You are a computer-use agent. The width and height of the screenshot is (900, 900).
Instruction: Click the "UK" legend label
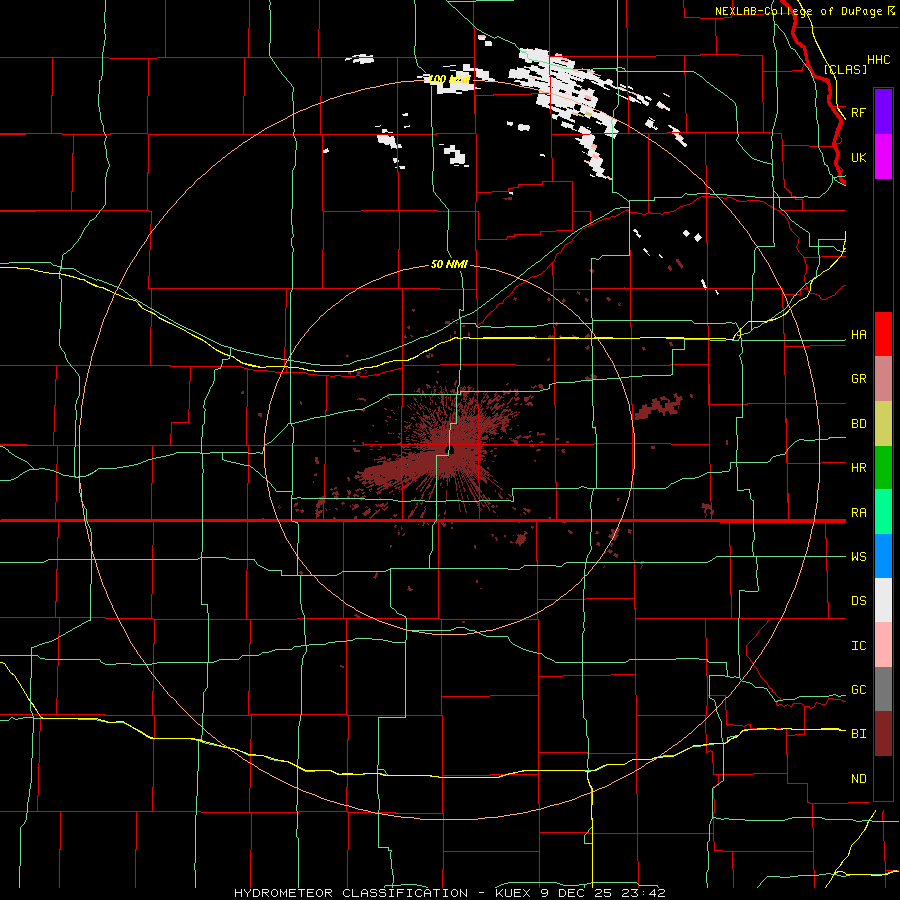pos(859,158)
